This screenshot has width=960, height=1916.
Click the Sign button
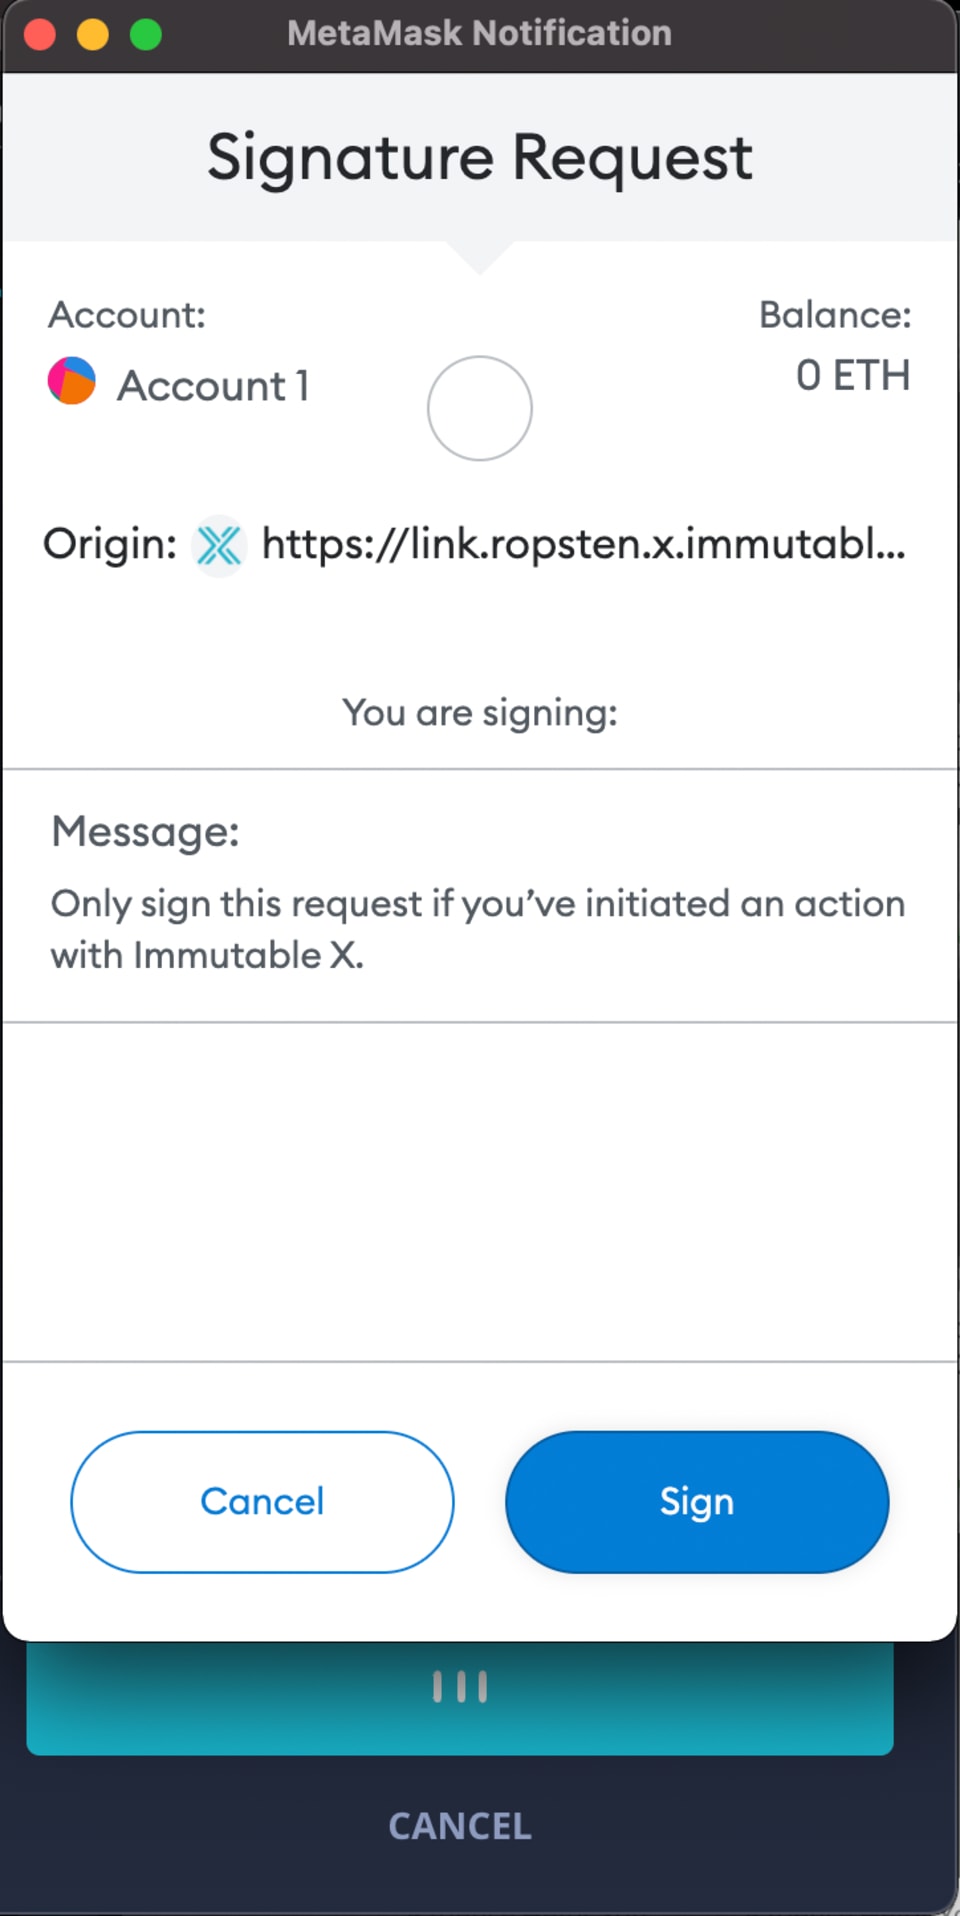[697, 1501]
